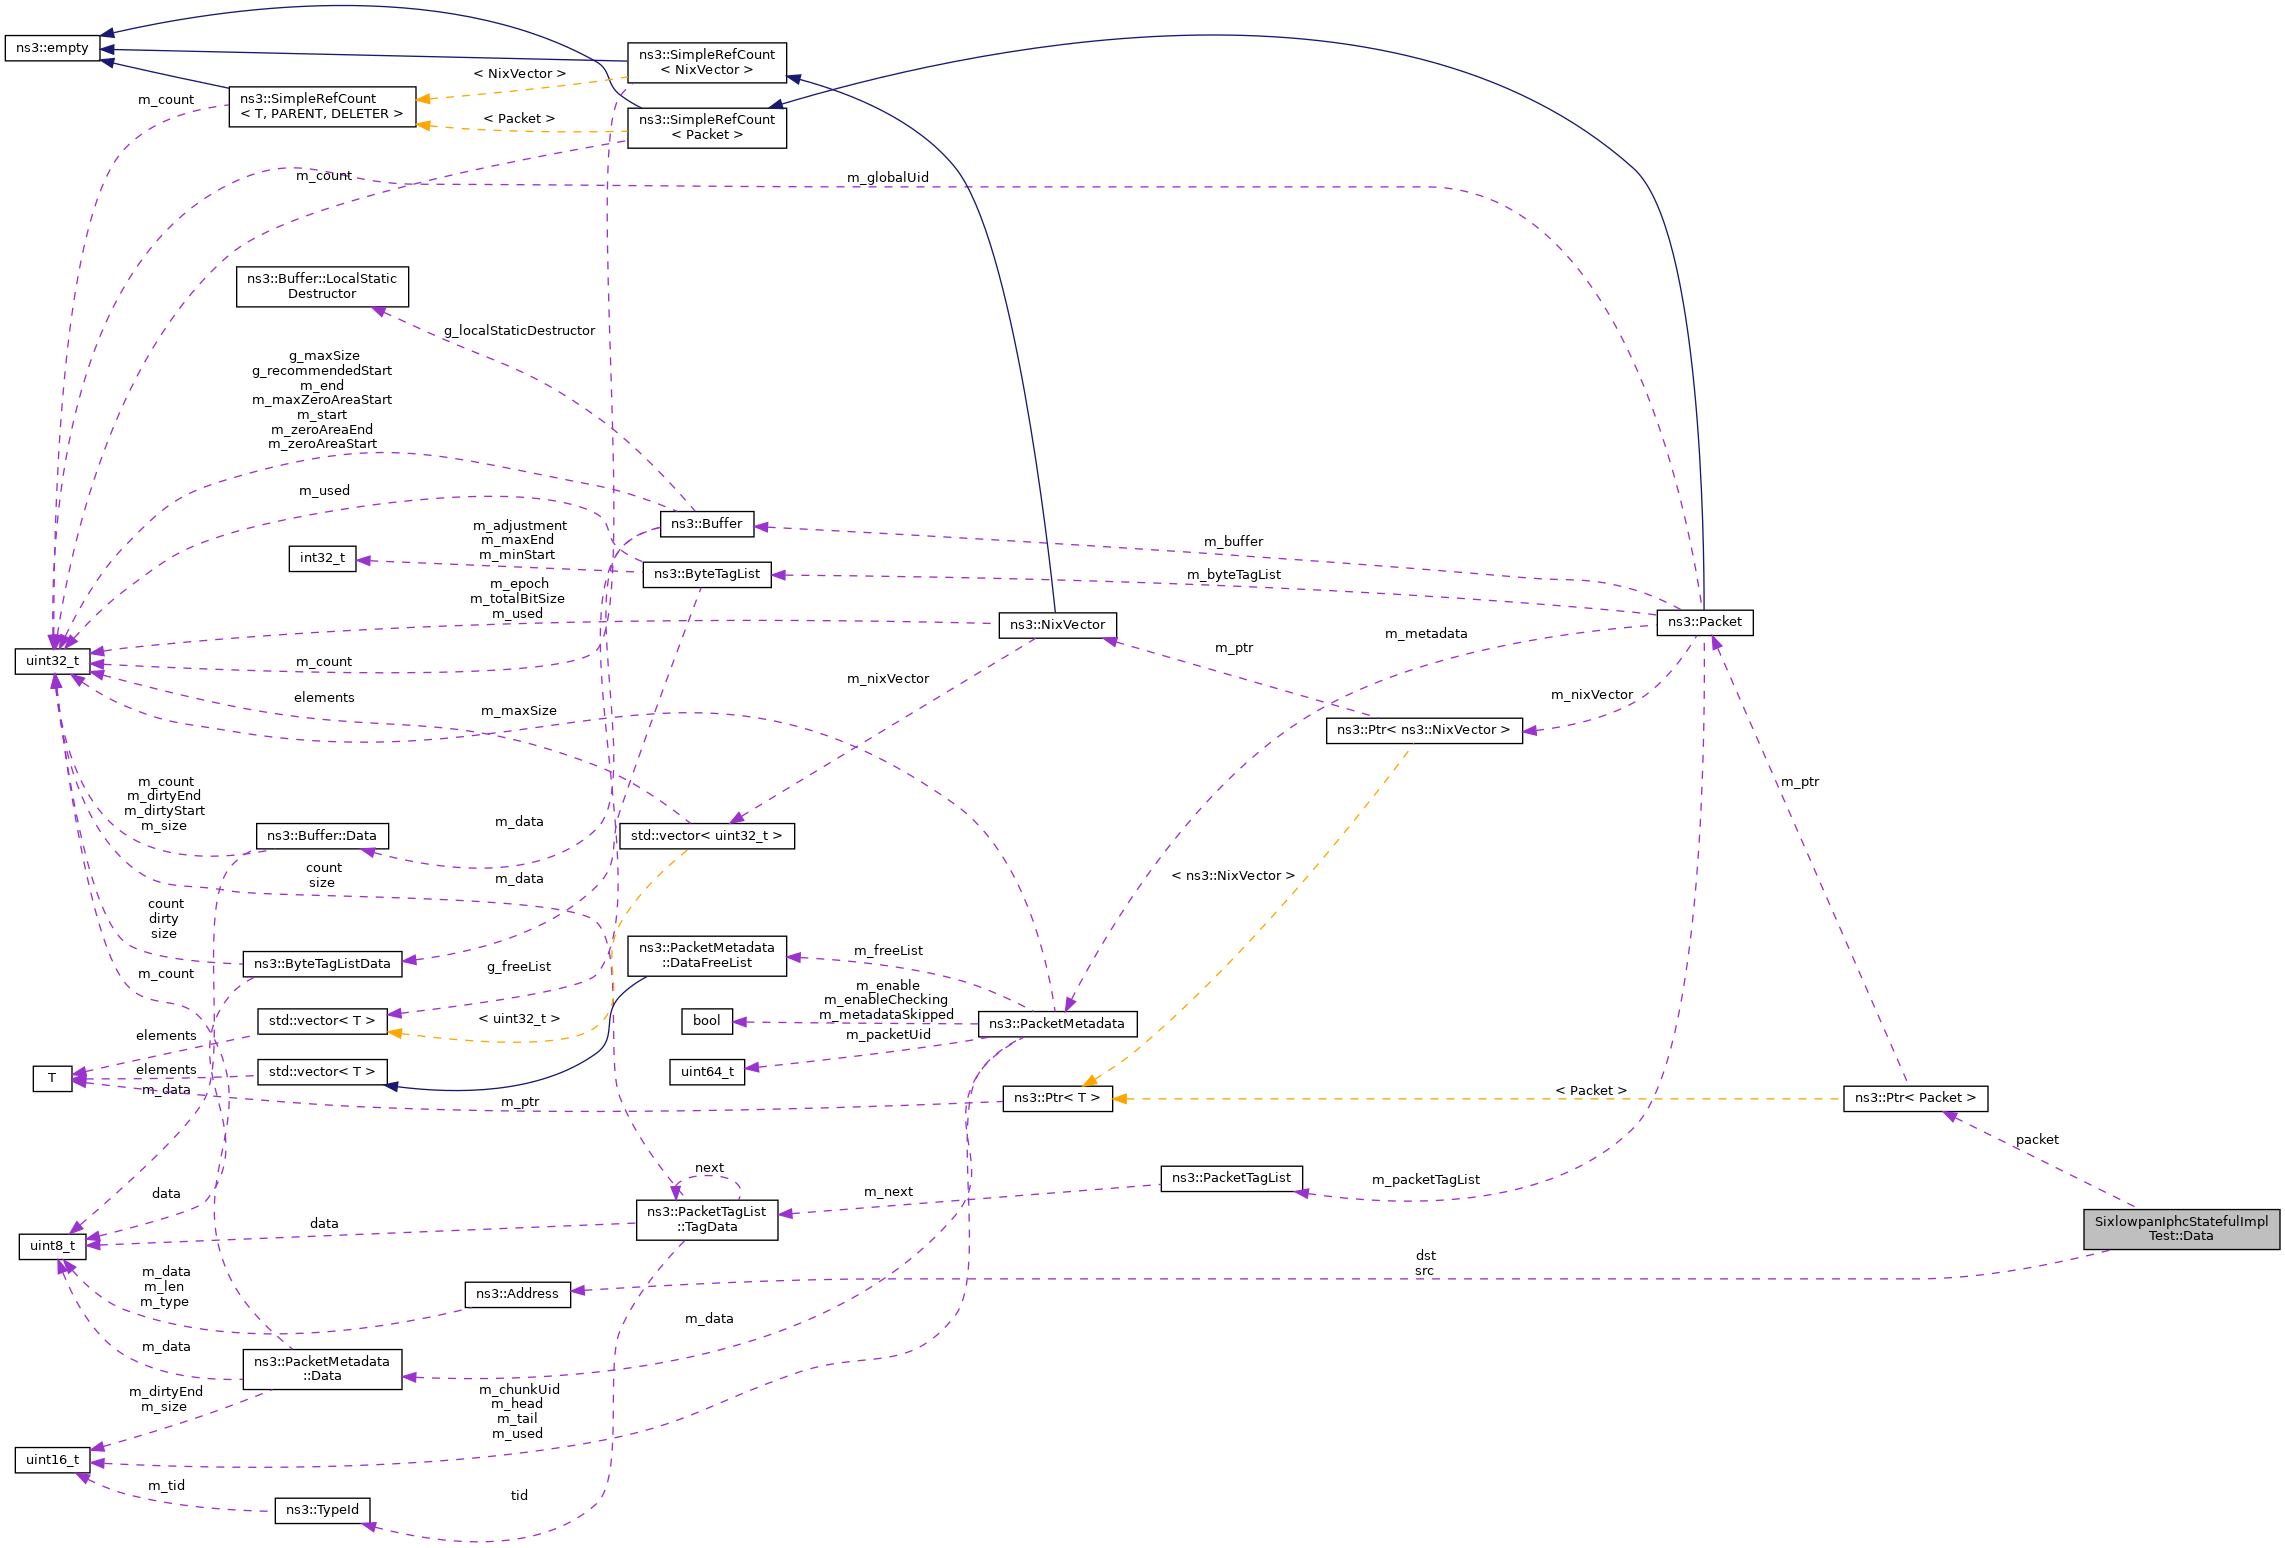Click the m_maxSize edge label
This screenshot has height=1548, width=2285.
518,711
